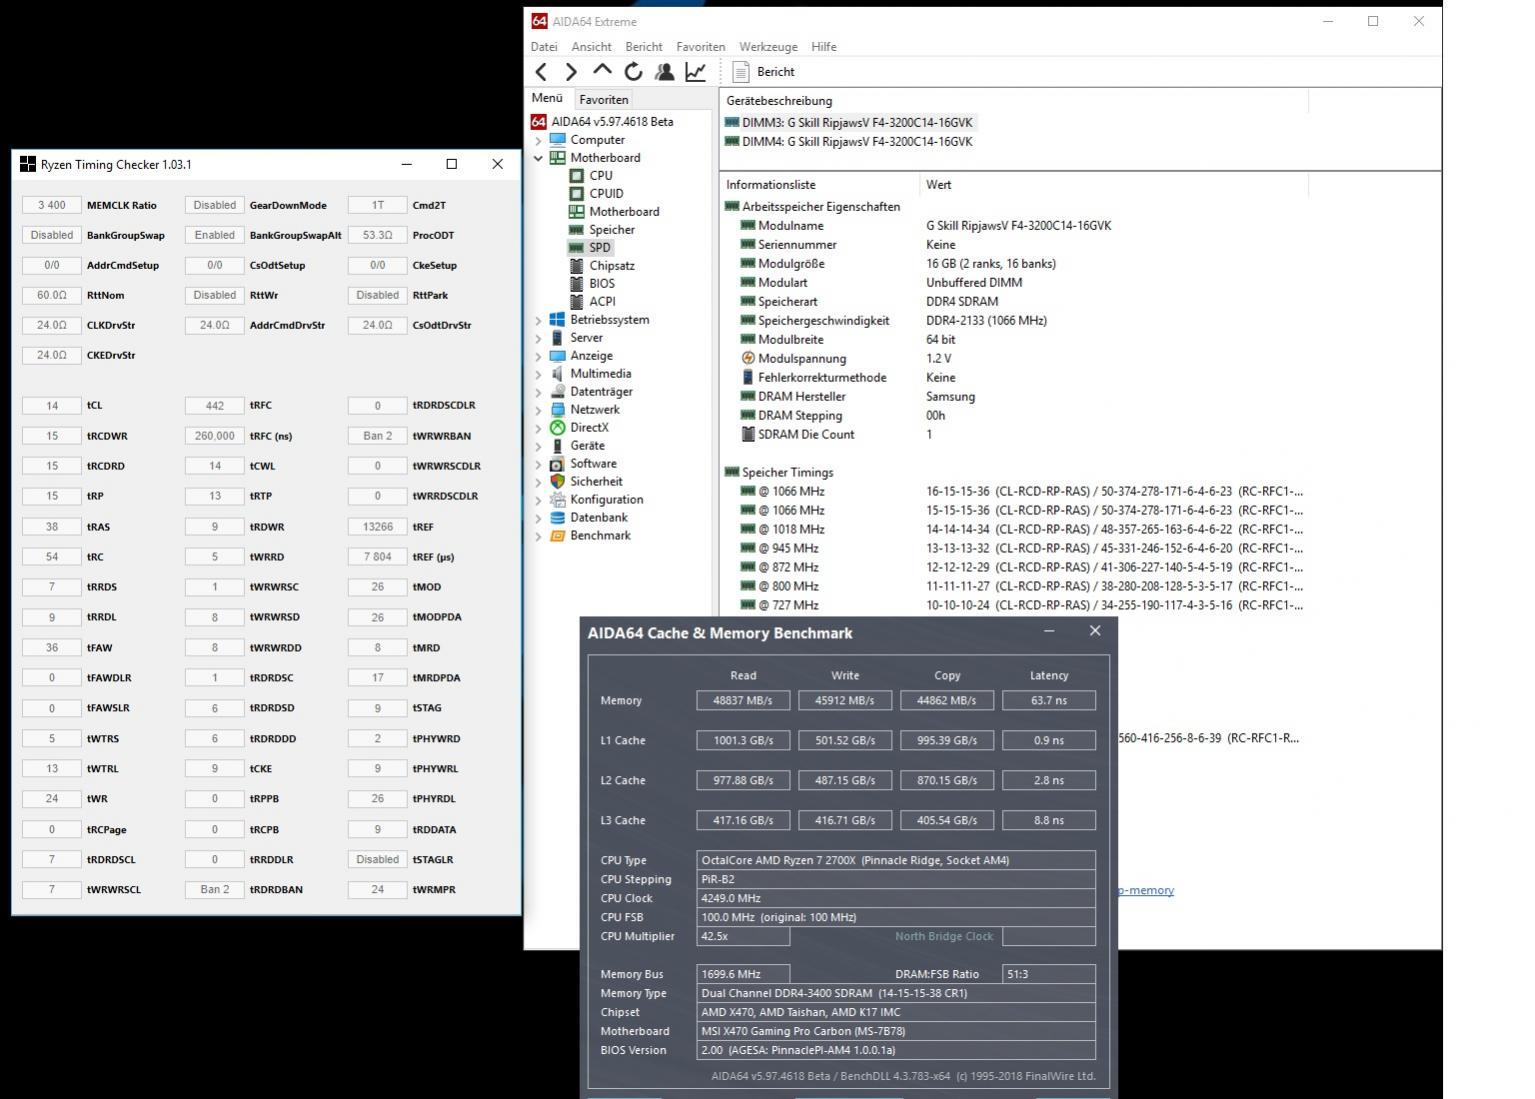The image size is (1535, 1099).
Task: Click the Ryzen Timing Checker title icon
Action: pyautogui.click(x=28, y=164)
